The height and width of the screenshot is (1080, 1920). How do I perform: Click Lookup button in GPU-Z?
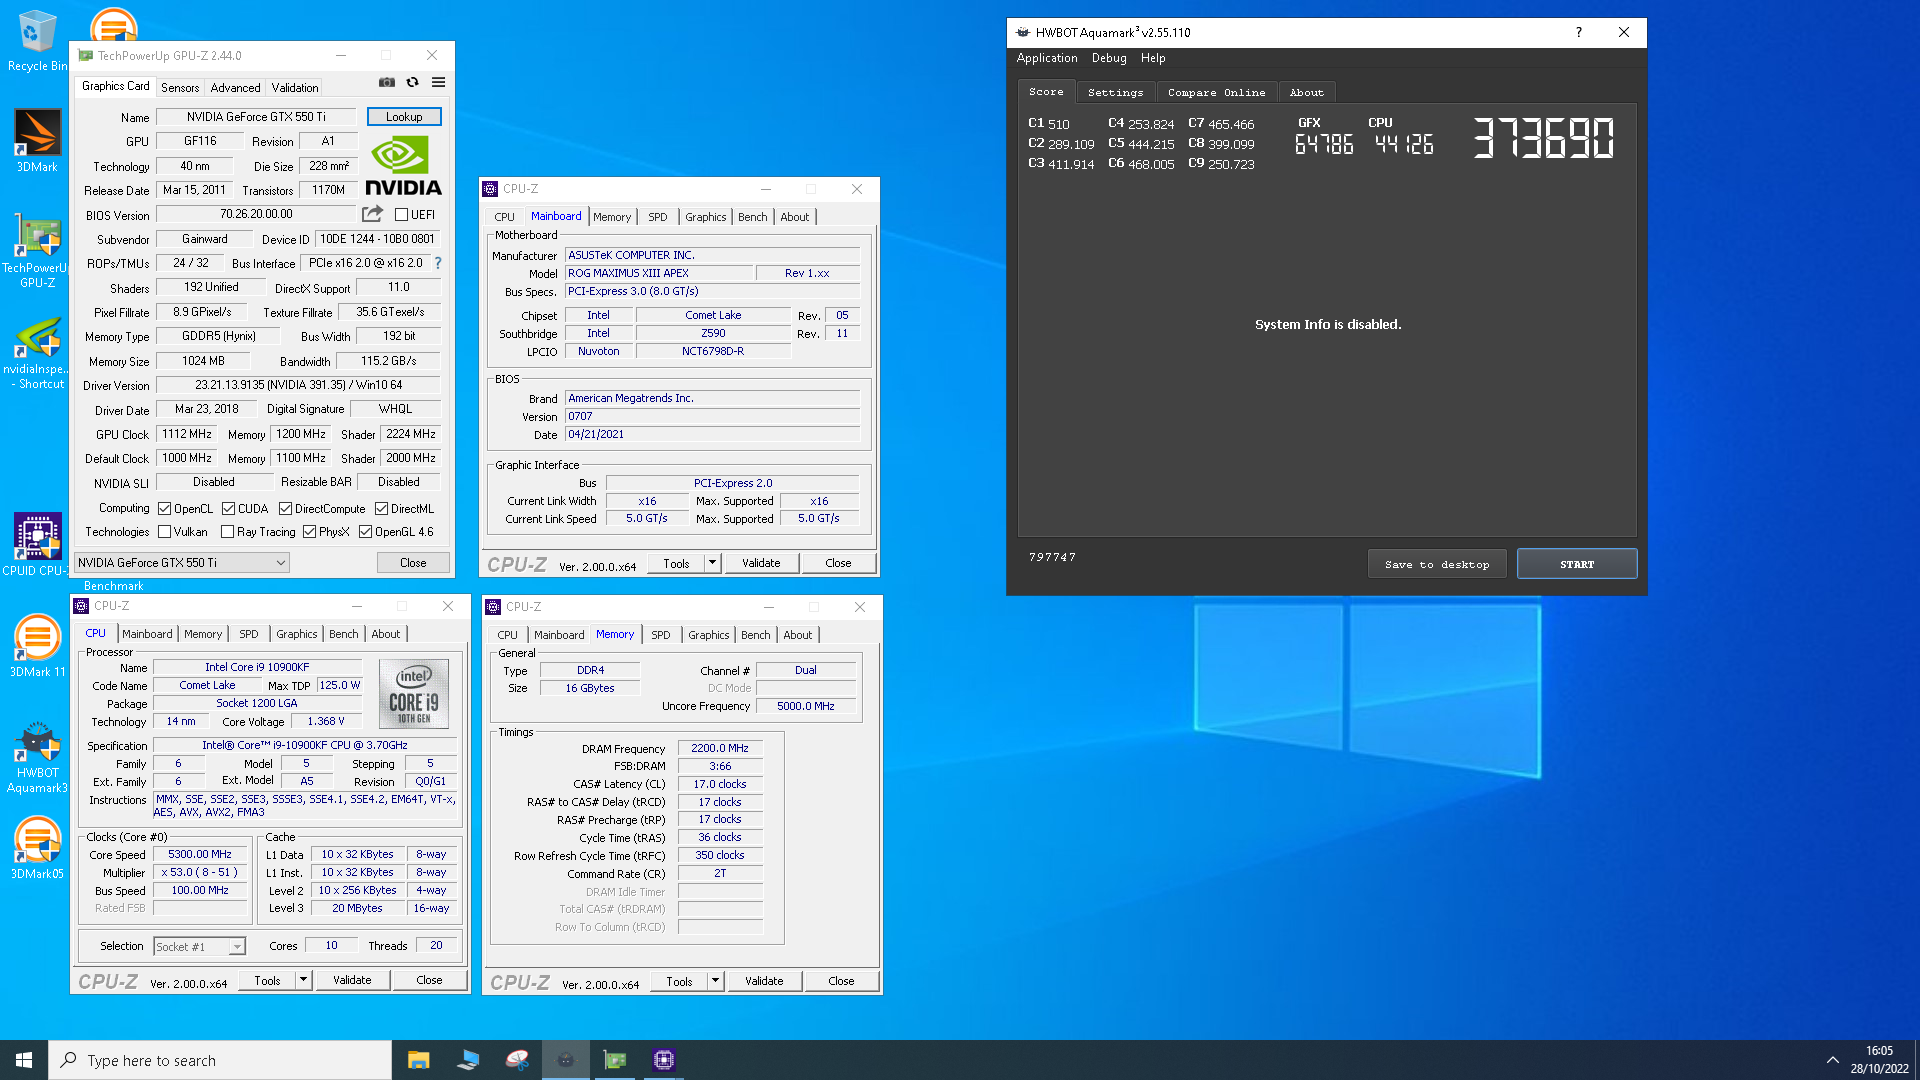point(404,117)
